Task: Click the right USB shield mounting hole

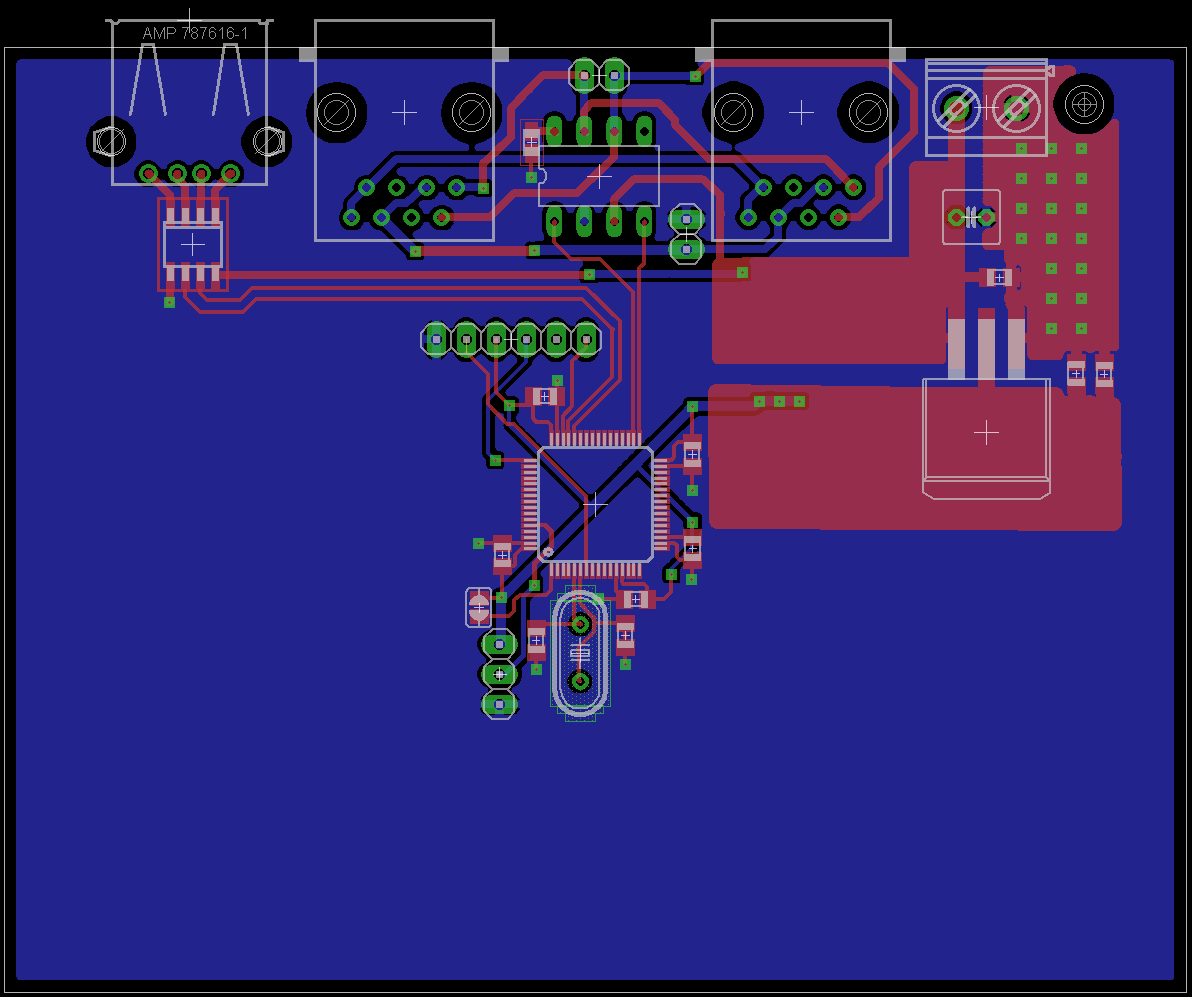Action: [268, 141]
